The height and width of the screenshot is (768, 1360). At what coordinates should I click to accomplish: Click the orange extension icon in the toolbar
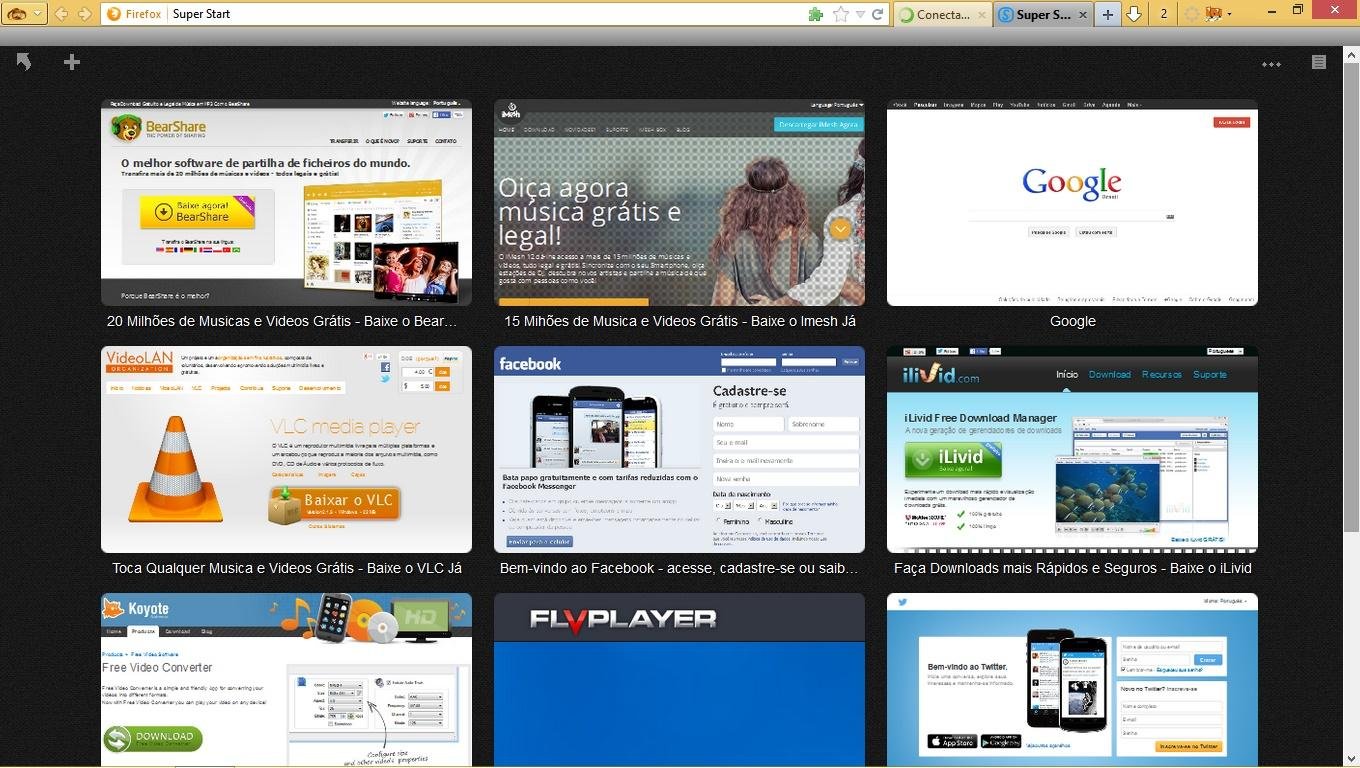(1215, 14)
